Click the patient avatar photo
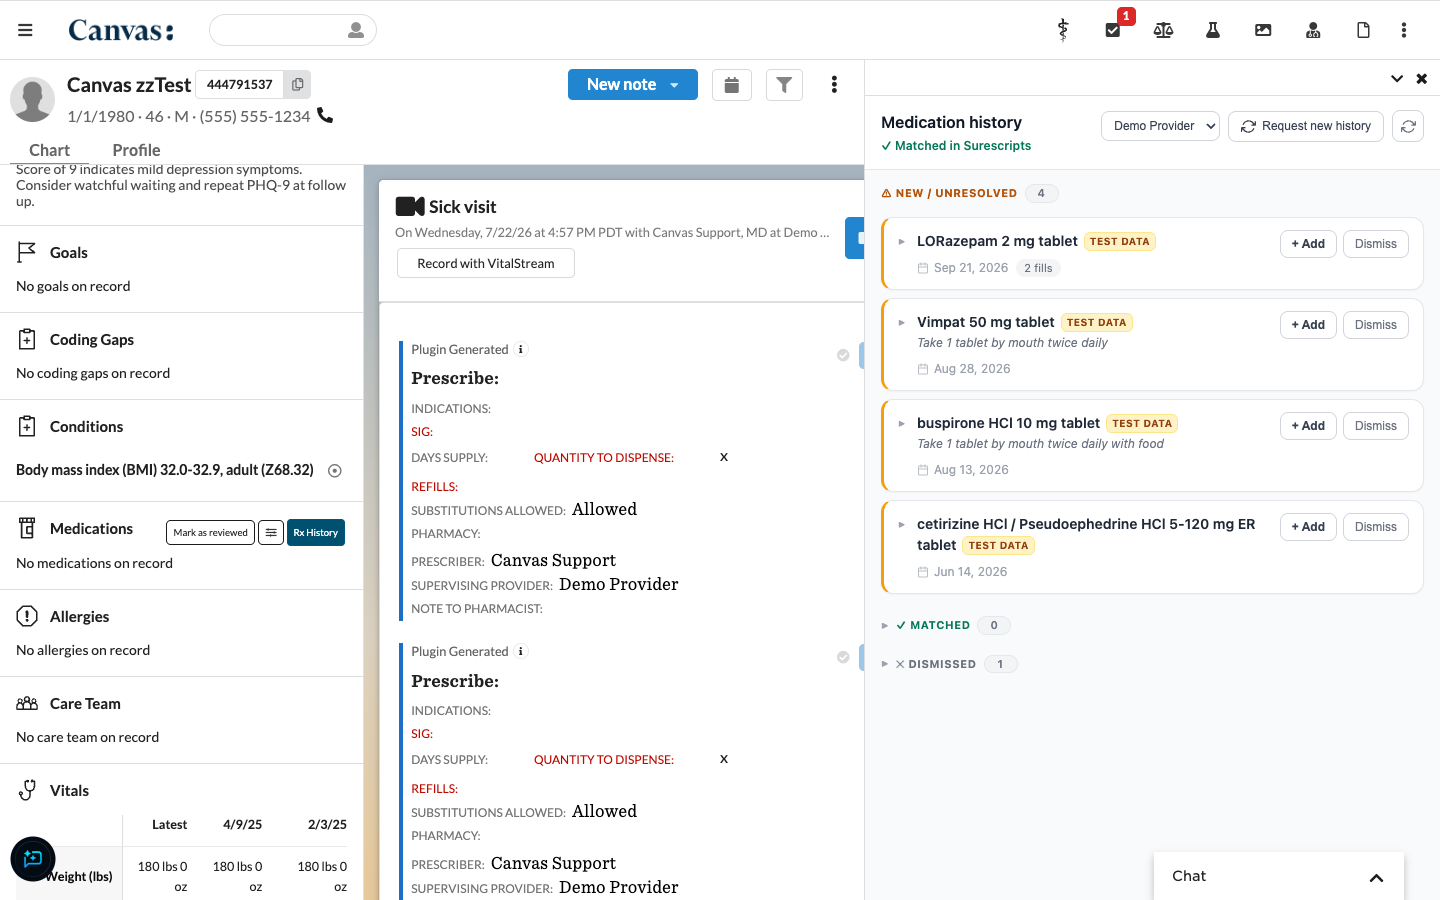The width and height of the screenshot is (1440, 900). click(x=32, y=100)
